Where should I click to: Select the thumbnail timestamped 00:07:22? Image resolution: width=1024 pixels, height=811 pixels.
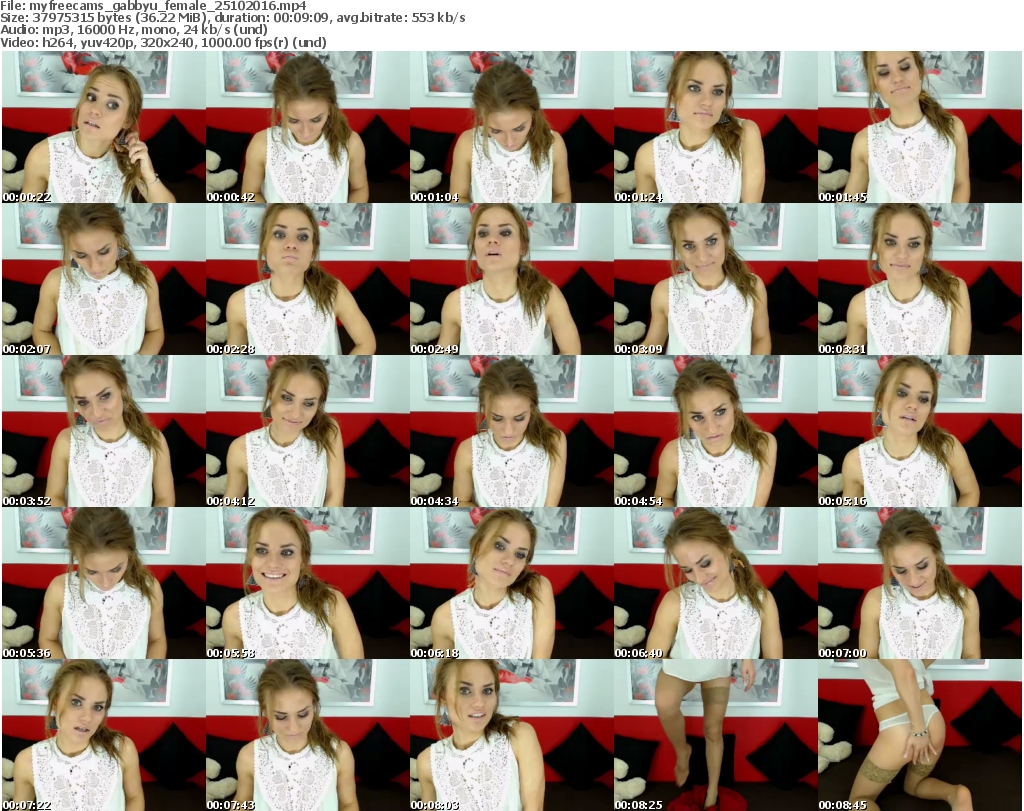coord(104,735)
